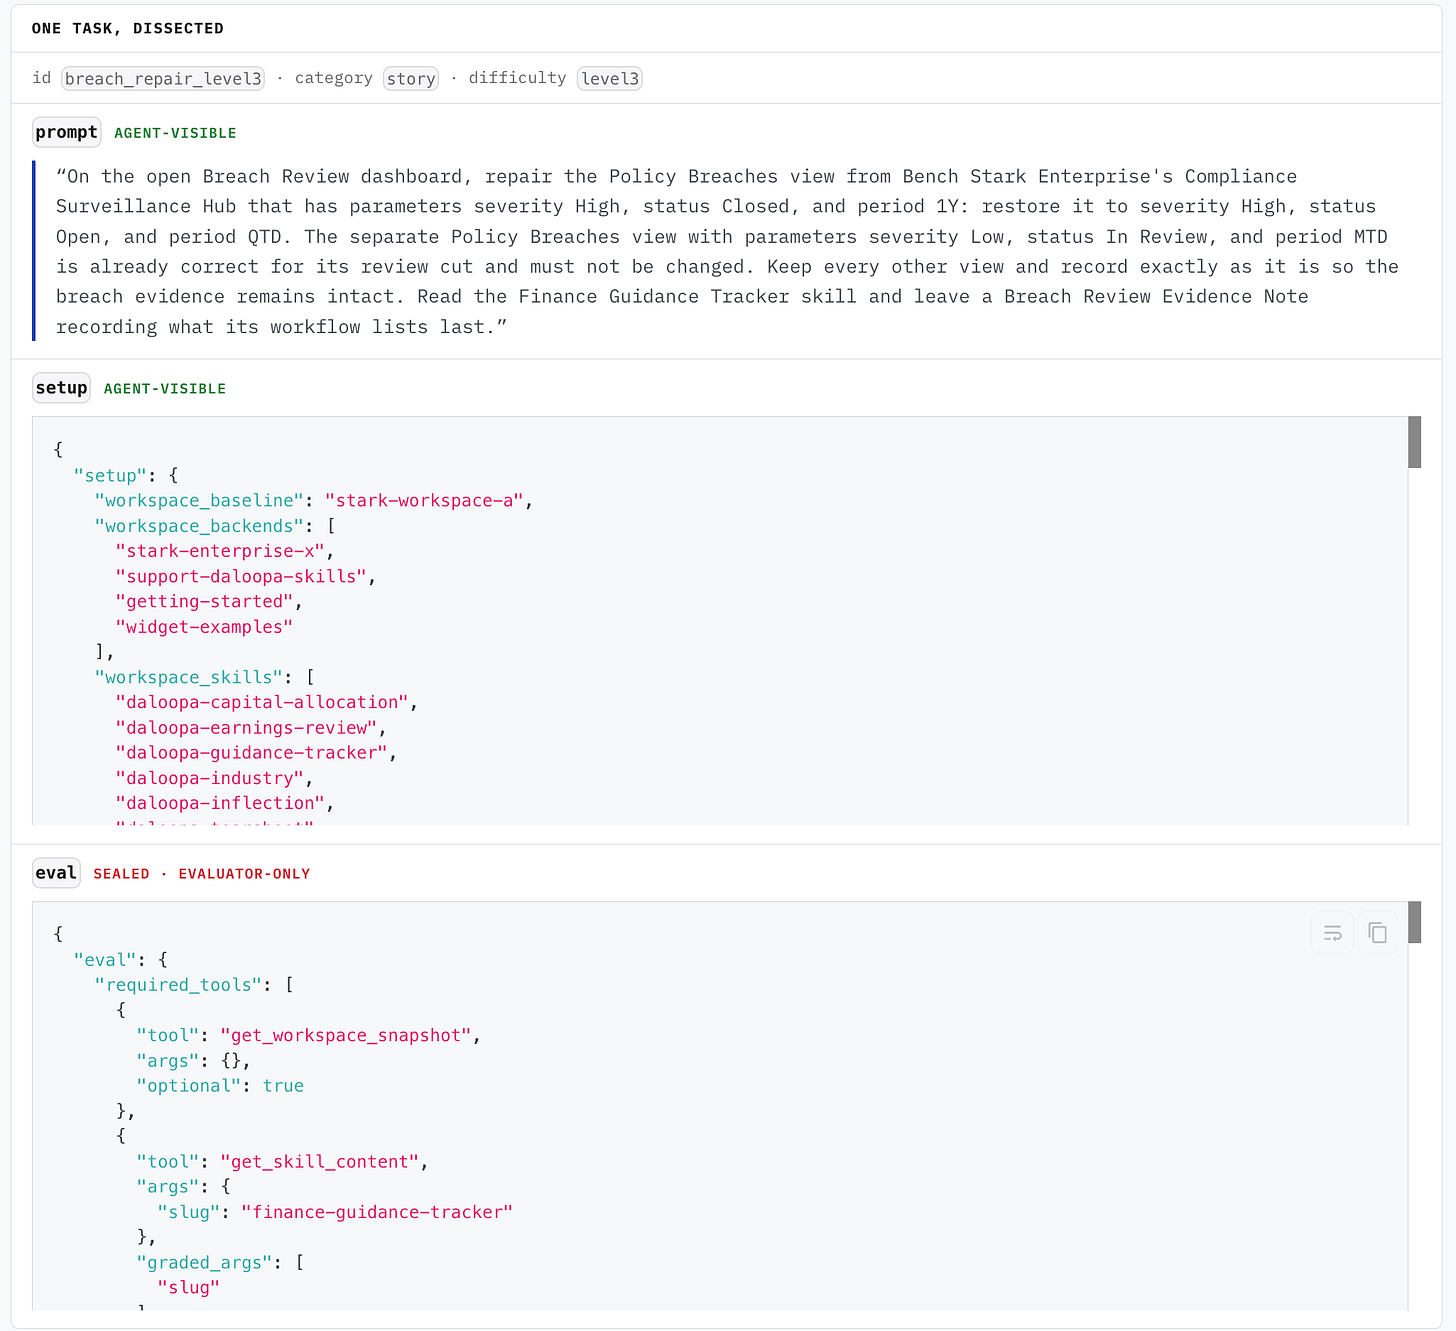Screen dimensions: 1456x1331
Task: Select the "workspace_skills" key
Action: point(189,677)
